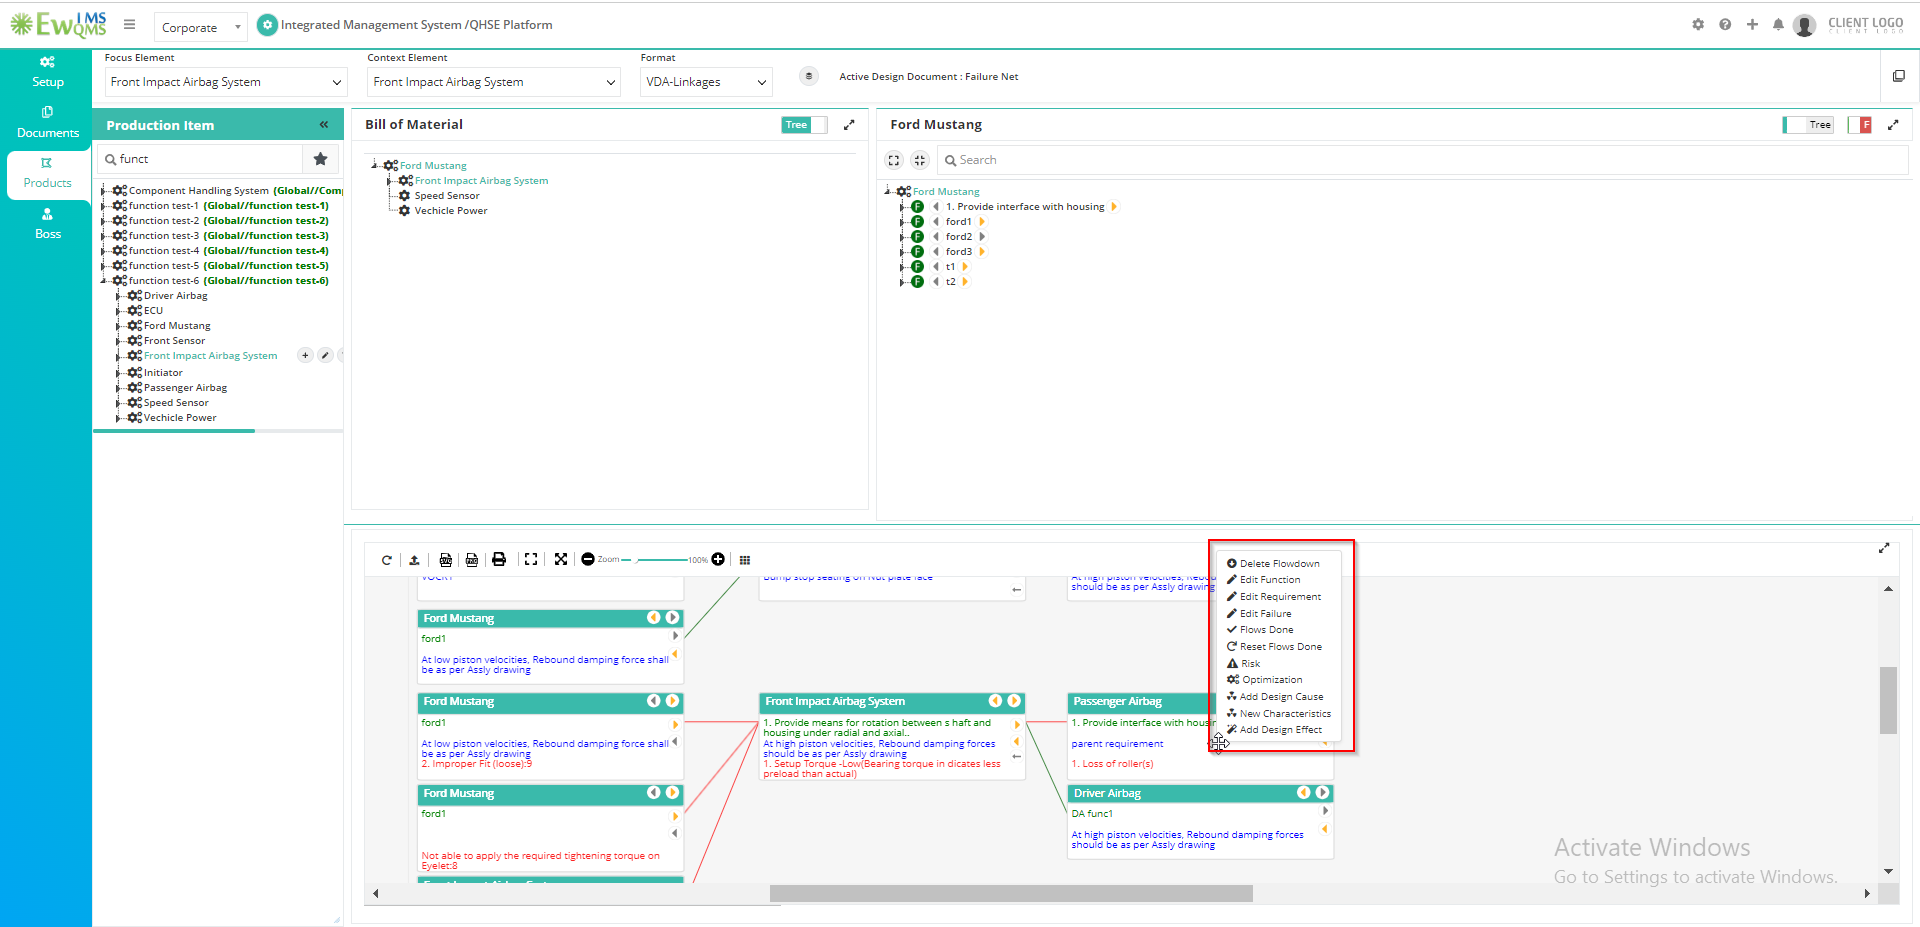Click the fit-to-screen bracket icon in the diagram toolbar
This screenshot has width=1920, height=927.
[x=531, y=560]
